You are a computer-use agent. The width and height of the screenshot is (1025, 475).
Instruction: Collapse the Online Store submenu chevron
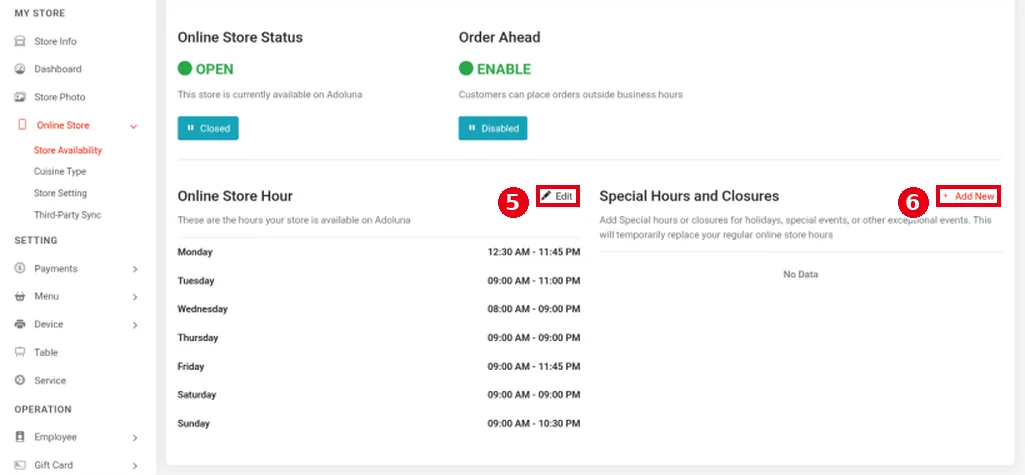click(134, 126)
